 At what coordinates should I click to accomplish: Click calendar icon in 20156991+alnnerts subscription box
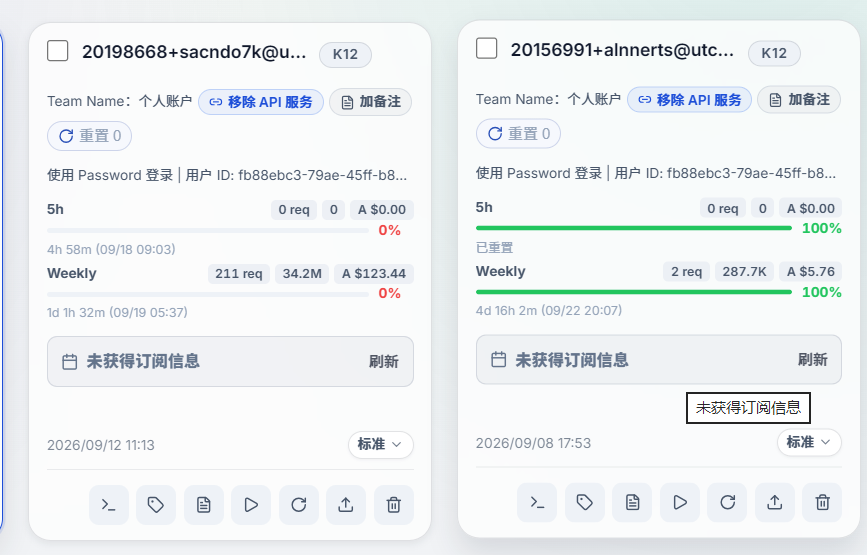pyautogui.click(x=499, y=359)
